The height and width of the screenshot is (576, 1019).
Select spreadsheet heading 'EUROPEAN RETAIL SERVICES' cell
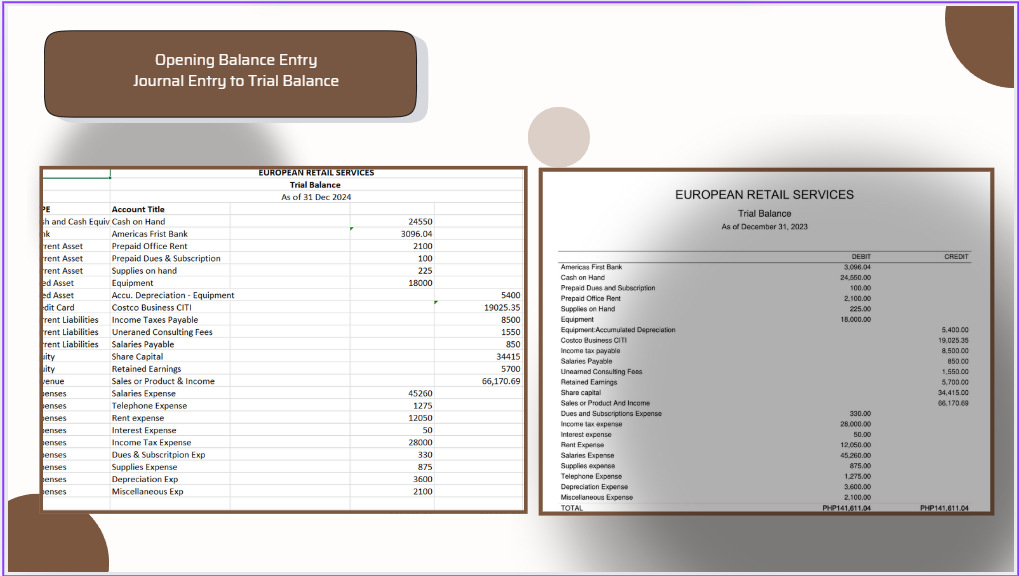tap(316, 173)
